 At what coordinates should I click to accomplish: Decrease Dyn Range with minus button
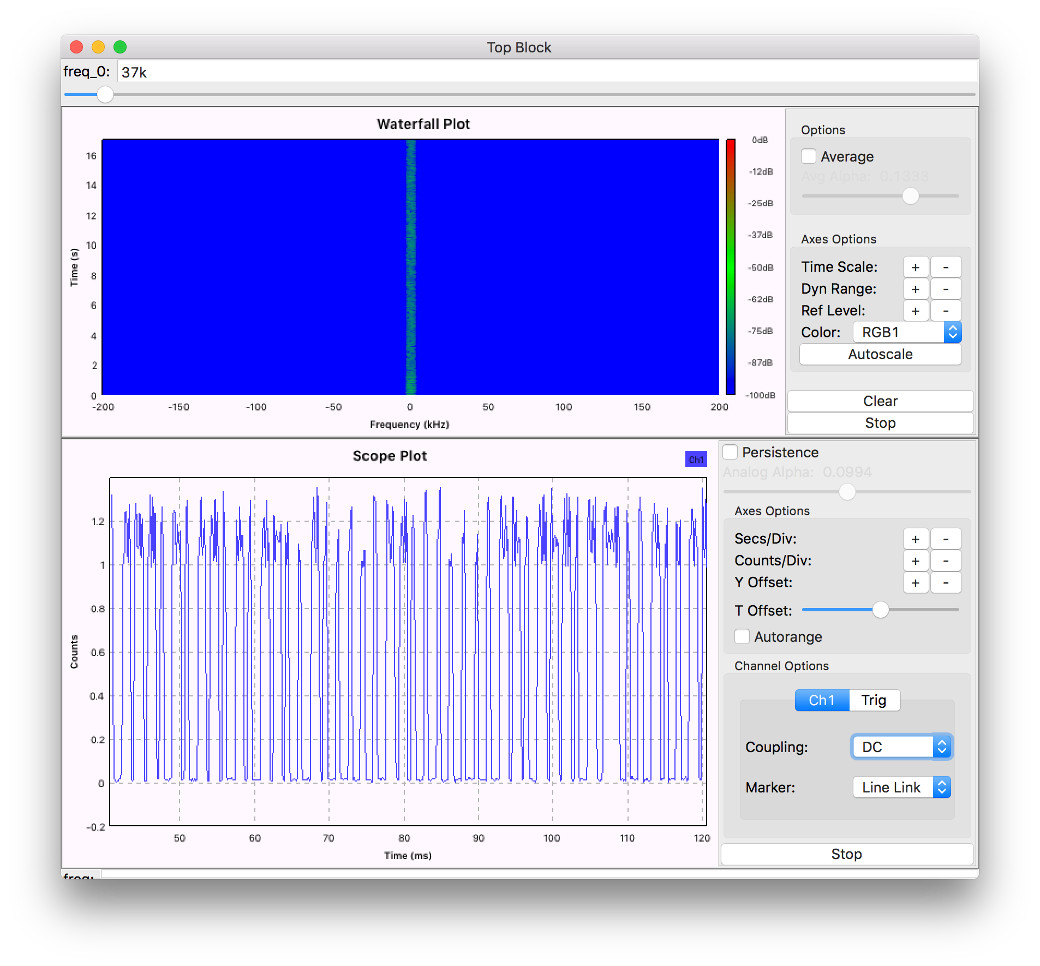click(x=946, y=289)
